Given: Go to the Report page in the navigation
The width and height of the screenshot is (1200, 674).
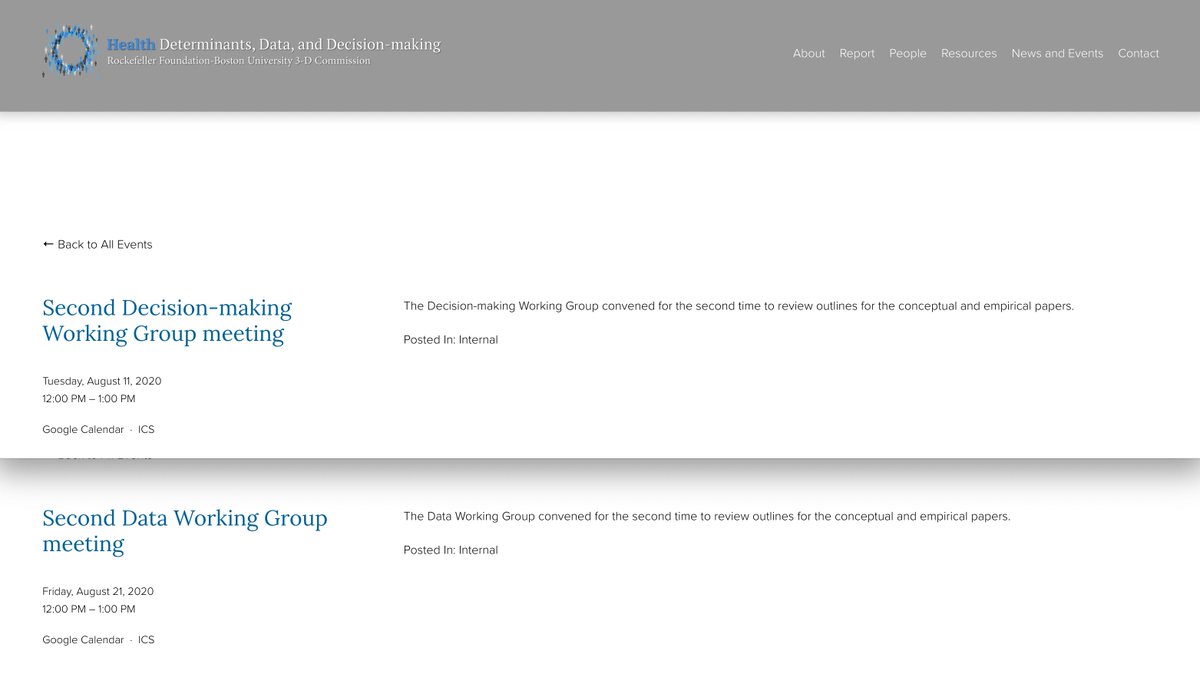Looking at the screenshot, I should coord(857,54).
